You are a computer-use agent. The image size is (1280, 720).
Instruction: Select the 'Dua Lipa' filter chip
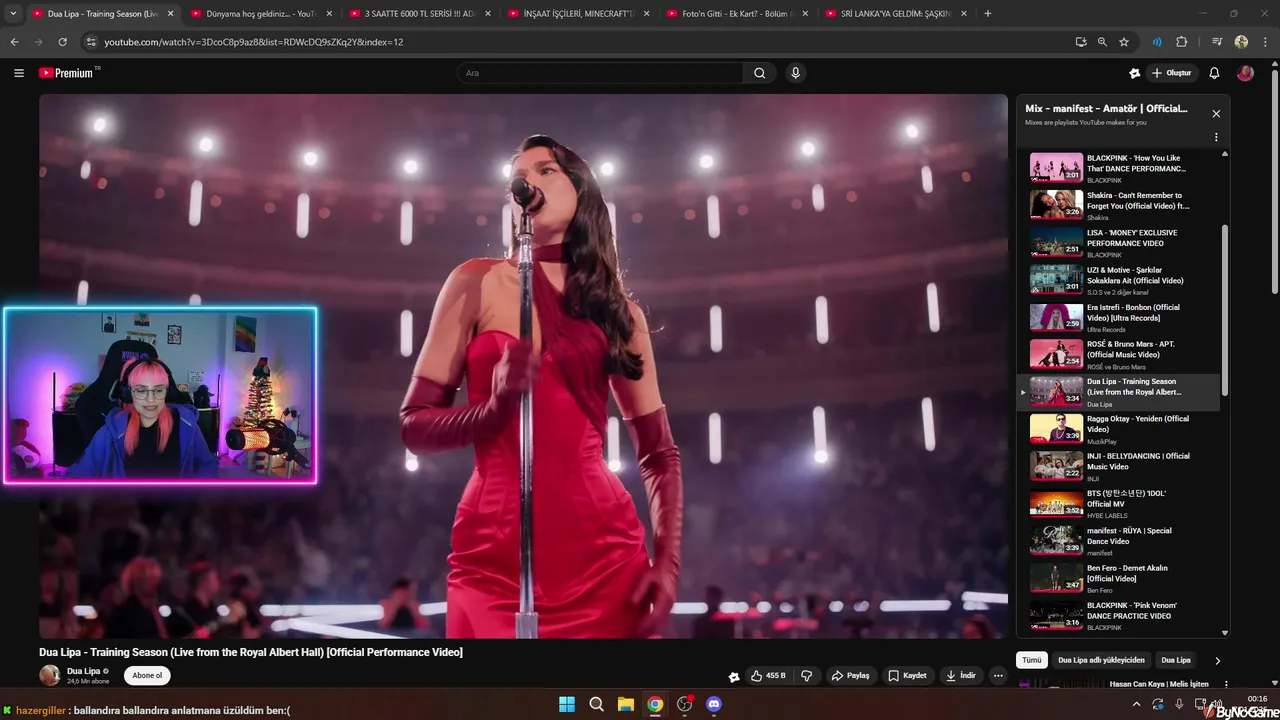coord(1176,660)
